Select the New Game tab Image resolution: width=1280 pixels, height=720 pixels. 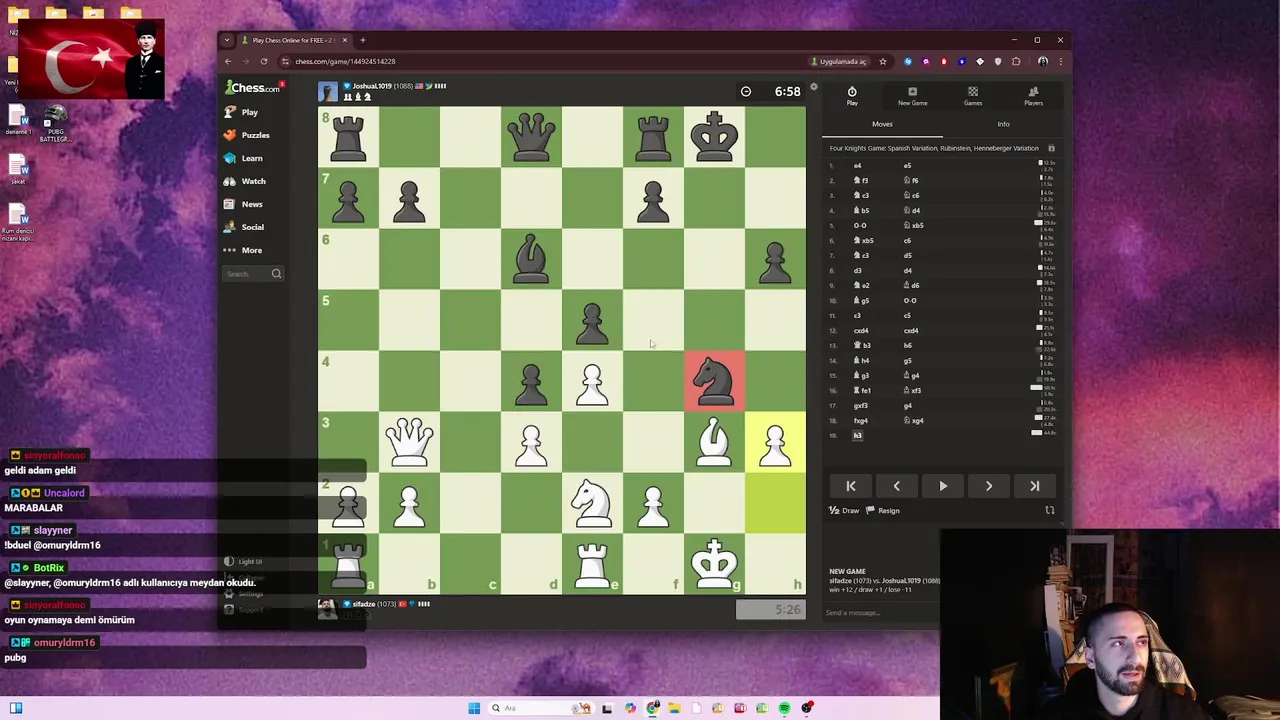(x=912, y=96)
